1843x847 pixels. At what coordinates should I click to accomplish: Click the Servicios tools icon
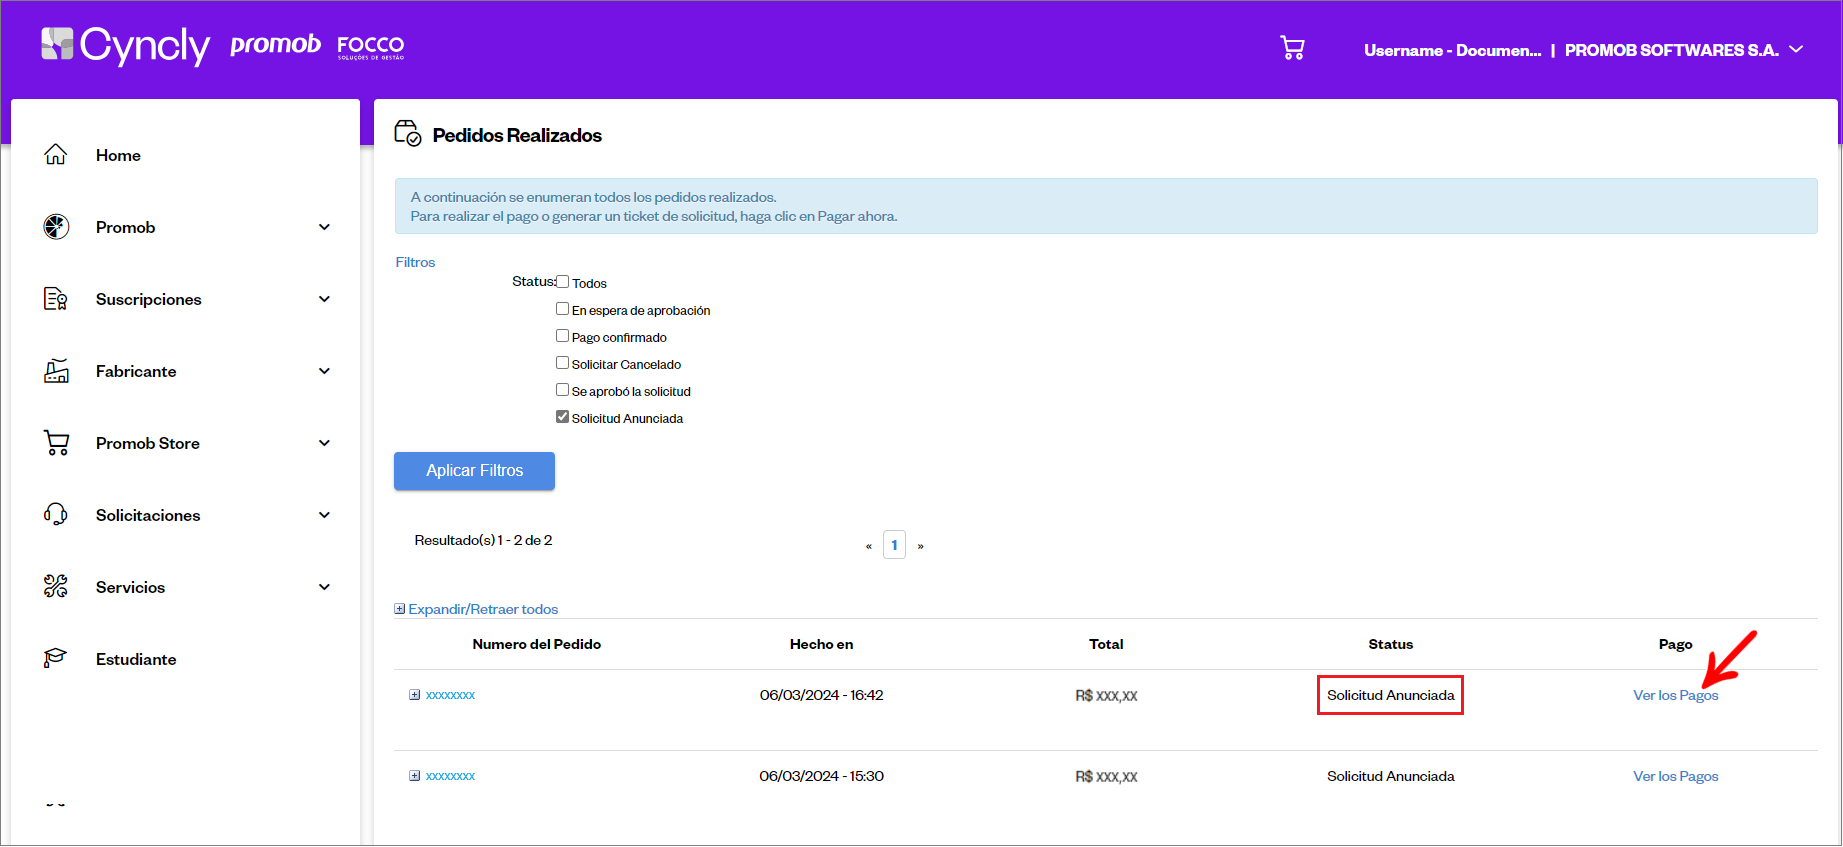point(56,587)
